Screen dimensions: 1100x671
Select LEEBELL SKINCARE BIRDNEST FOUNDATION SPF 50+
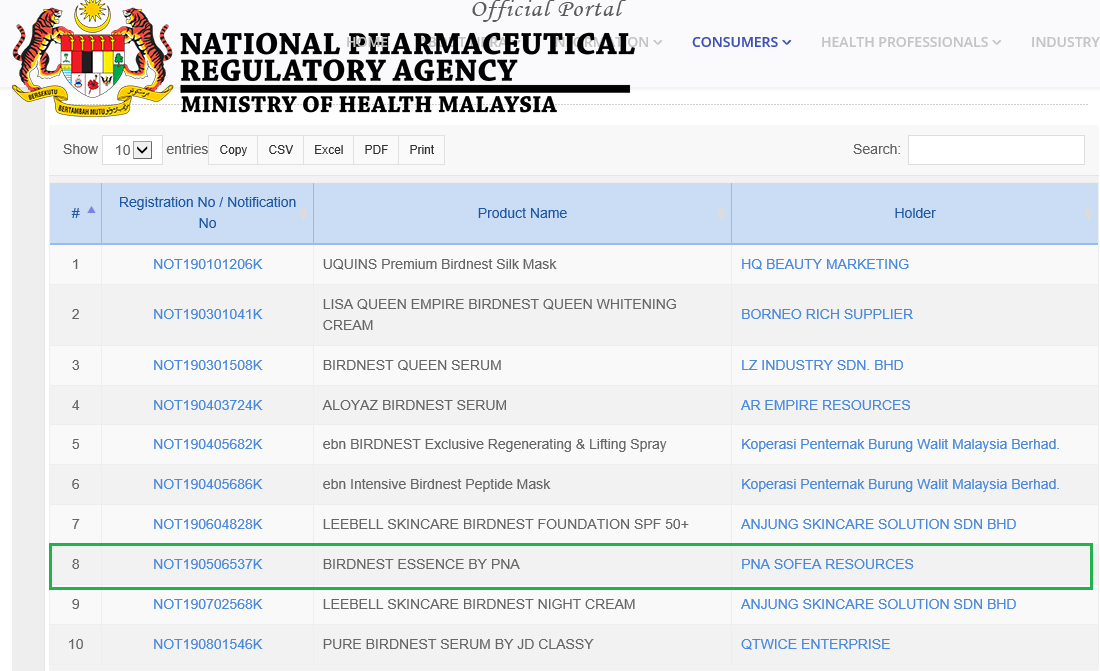pos(506,525)
